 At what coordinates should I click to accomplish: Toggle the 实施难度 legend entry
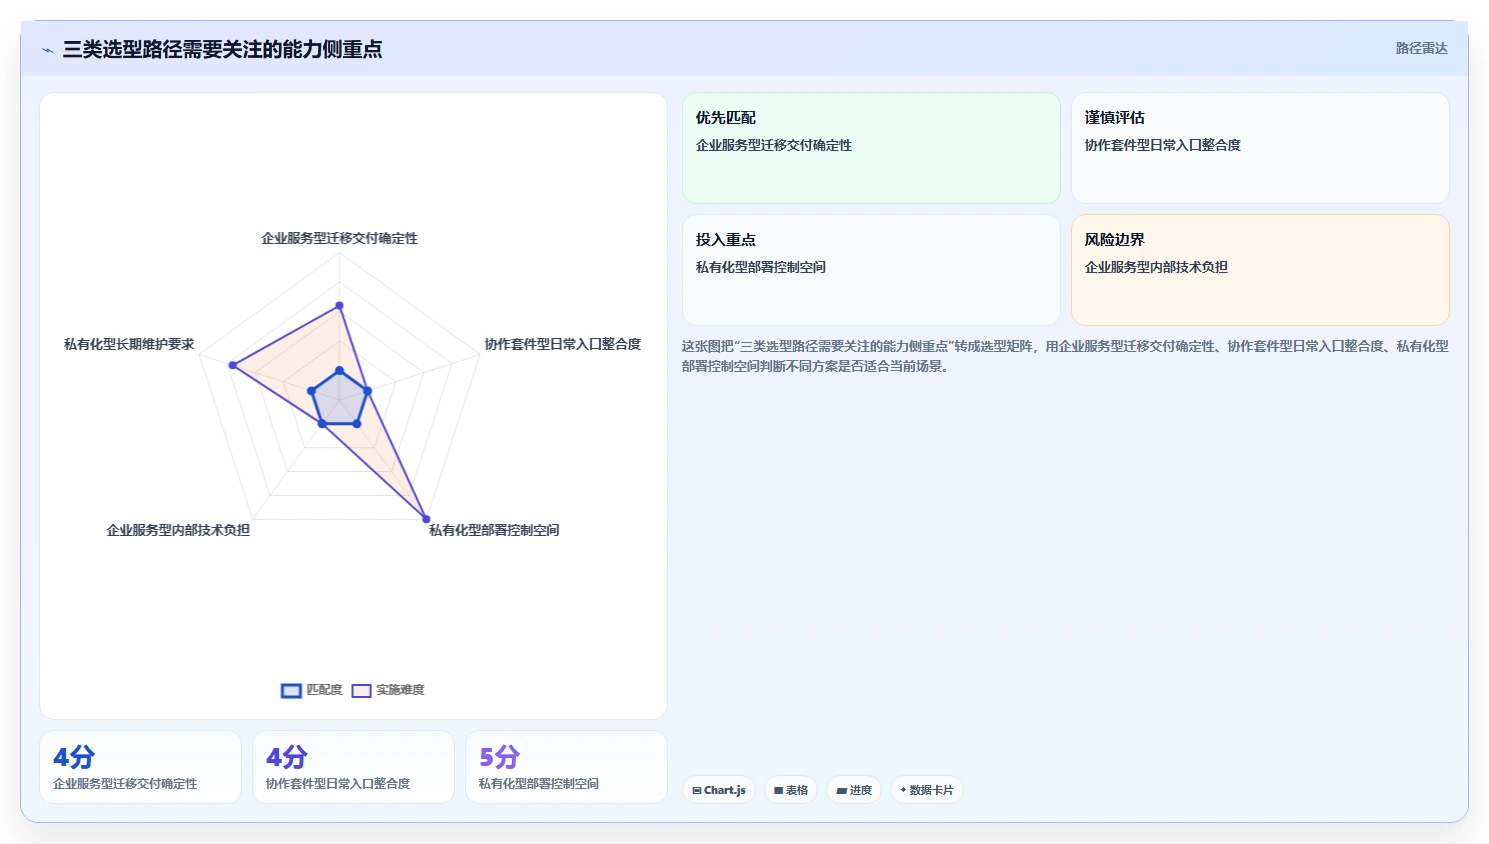click(x=388, y=690)
